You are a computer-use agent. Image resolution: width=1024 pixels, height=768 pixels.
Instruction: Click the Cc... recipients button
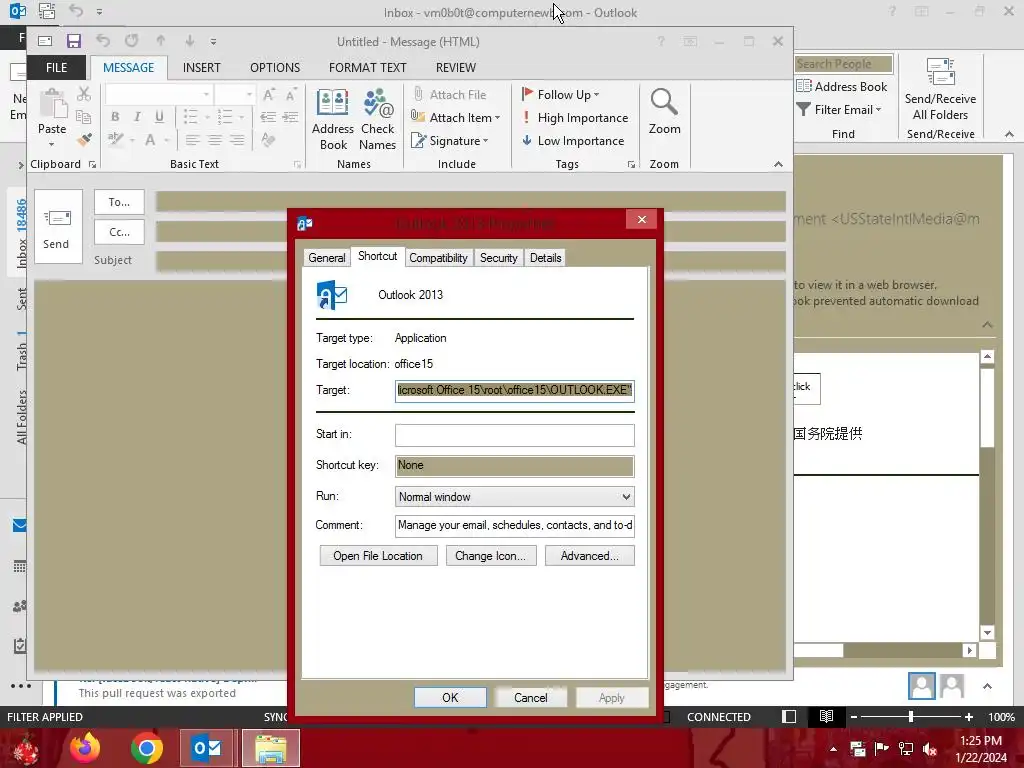click(x=119, y=232)
